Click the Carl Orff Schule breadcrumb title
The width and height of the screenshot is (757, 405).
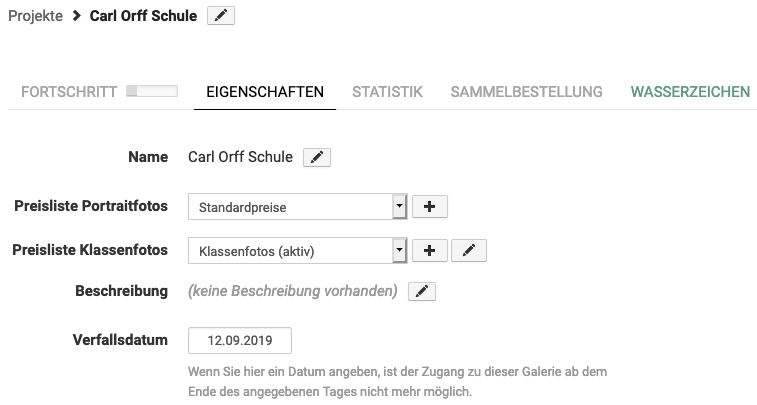click(143, 16)
